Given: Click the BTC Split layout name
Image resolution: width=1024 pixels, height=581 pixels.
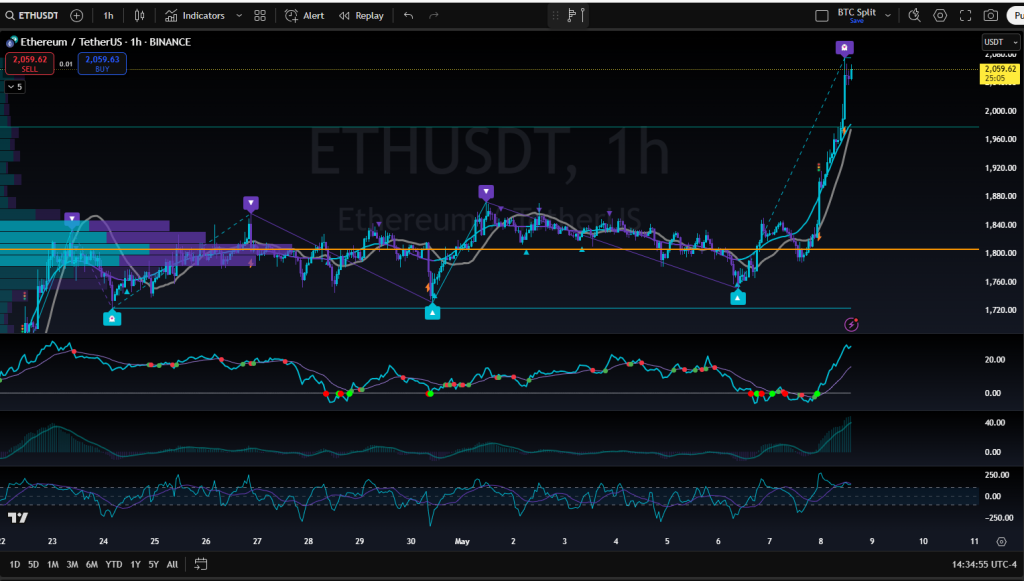Looking at the screenshot, I should [857, 12].
